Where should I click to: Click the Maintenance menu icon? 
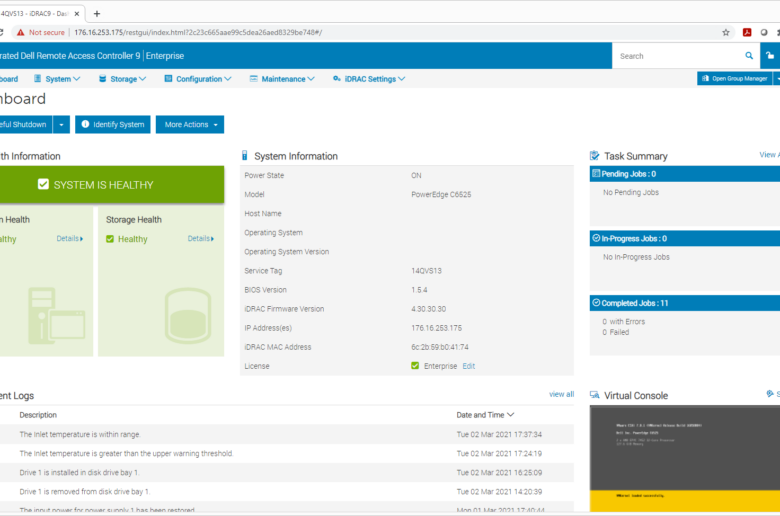pos(254,79)
